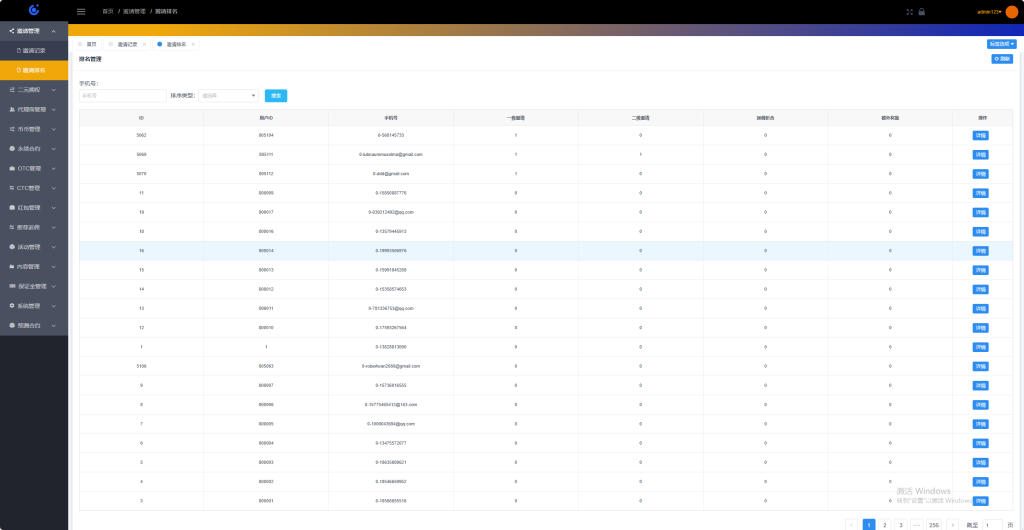Select 邀请记录 in the sidebar submenu
This screenshot has height=530, width=1024.
click(x=34, y=50)
